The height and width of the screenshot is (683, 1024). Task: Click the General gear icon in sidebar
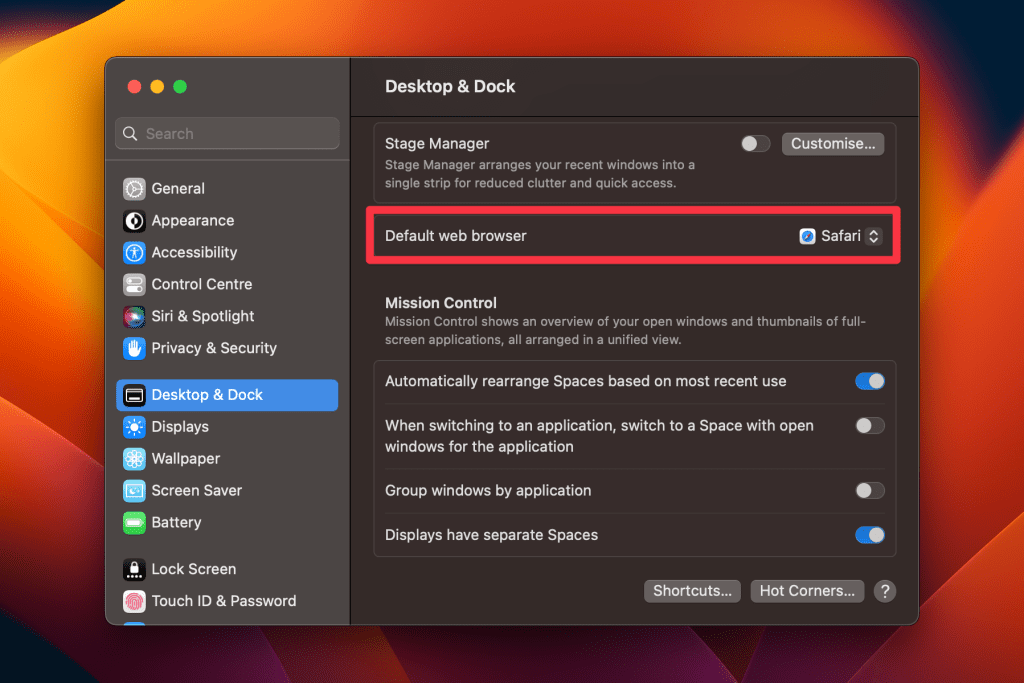[x=134, y=189]
